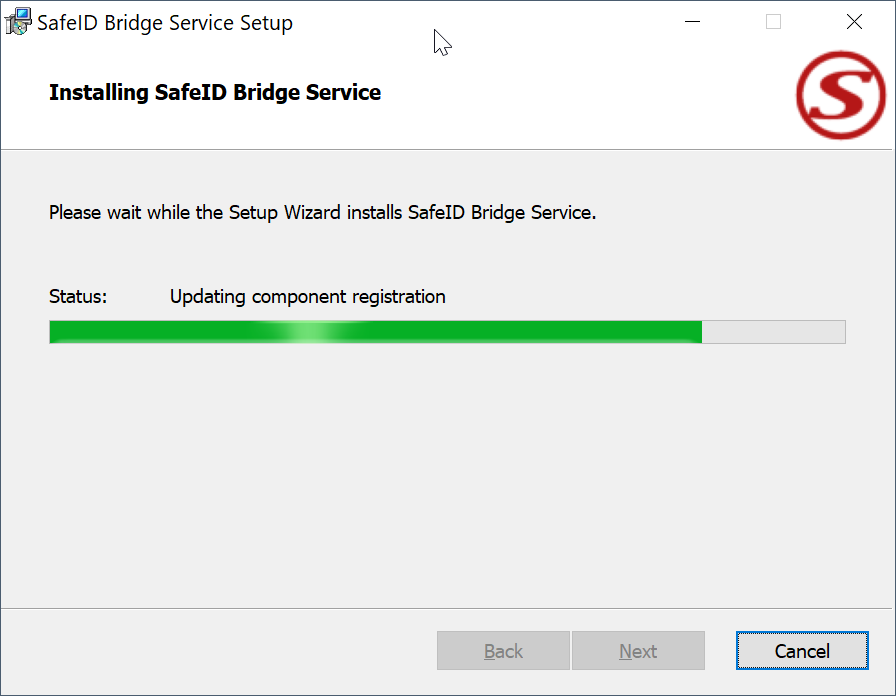The image size is (896, 696).
Task: Click the "Please wait while the Setup Wizard" message
Action: tap(322, 213)
